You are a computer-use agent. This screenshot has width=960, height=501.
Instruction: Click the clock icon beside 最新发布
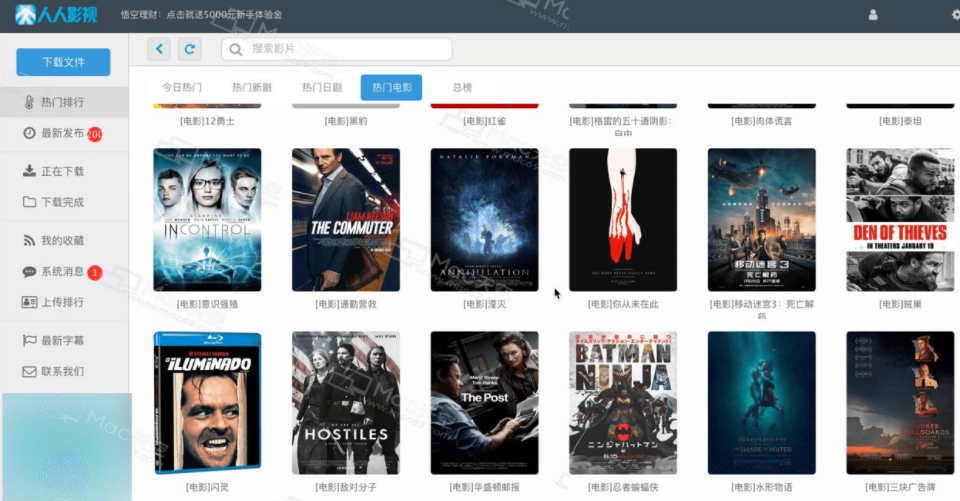pos(29,133)
